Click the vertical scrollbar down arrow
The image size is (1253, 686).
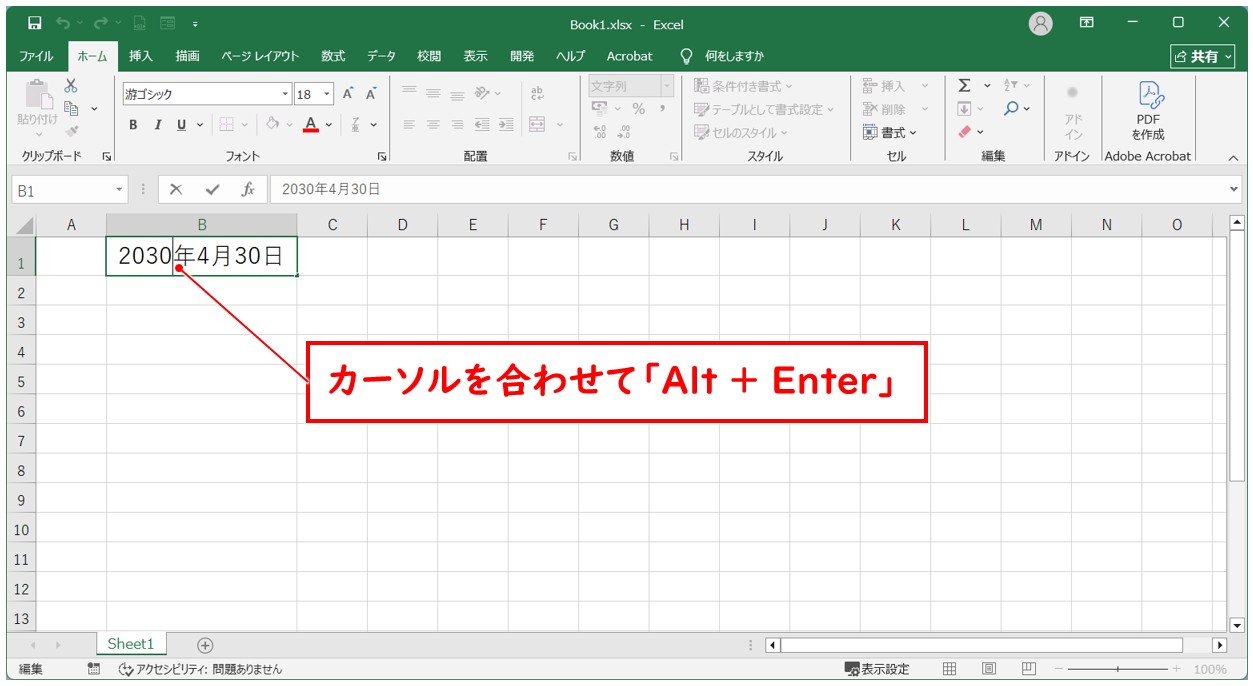point(1236,625)
